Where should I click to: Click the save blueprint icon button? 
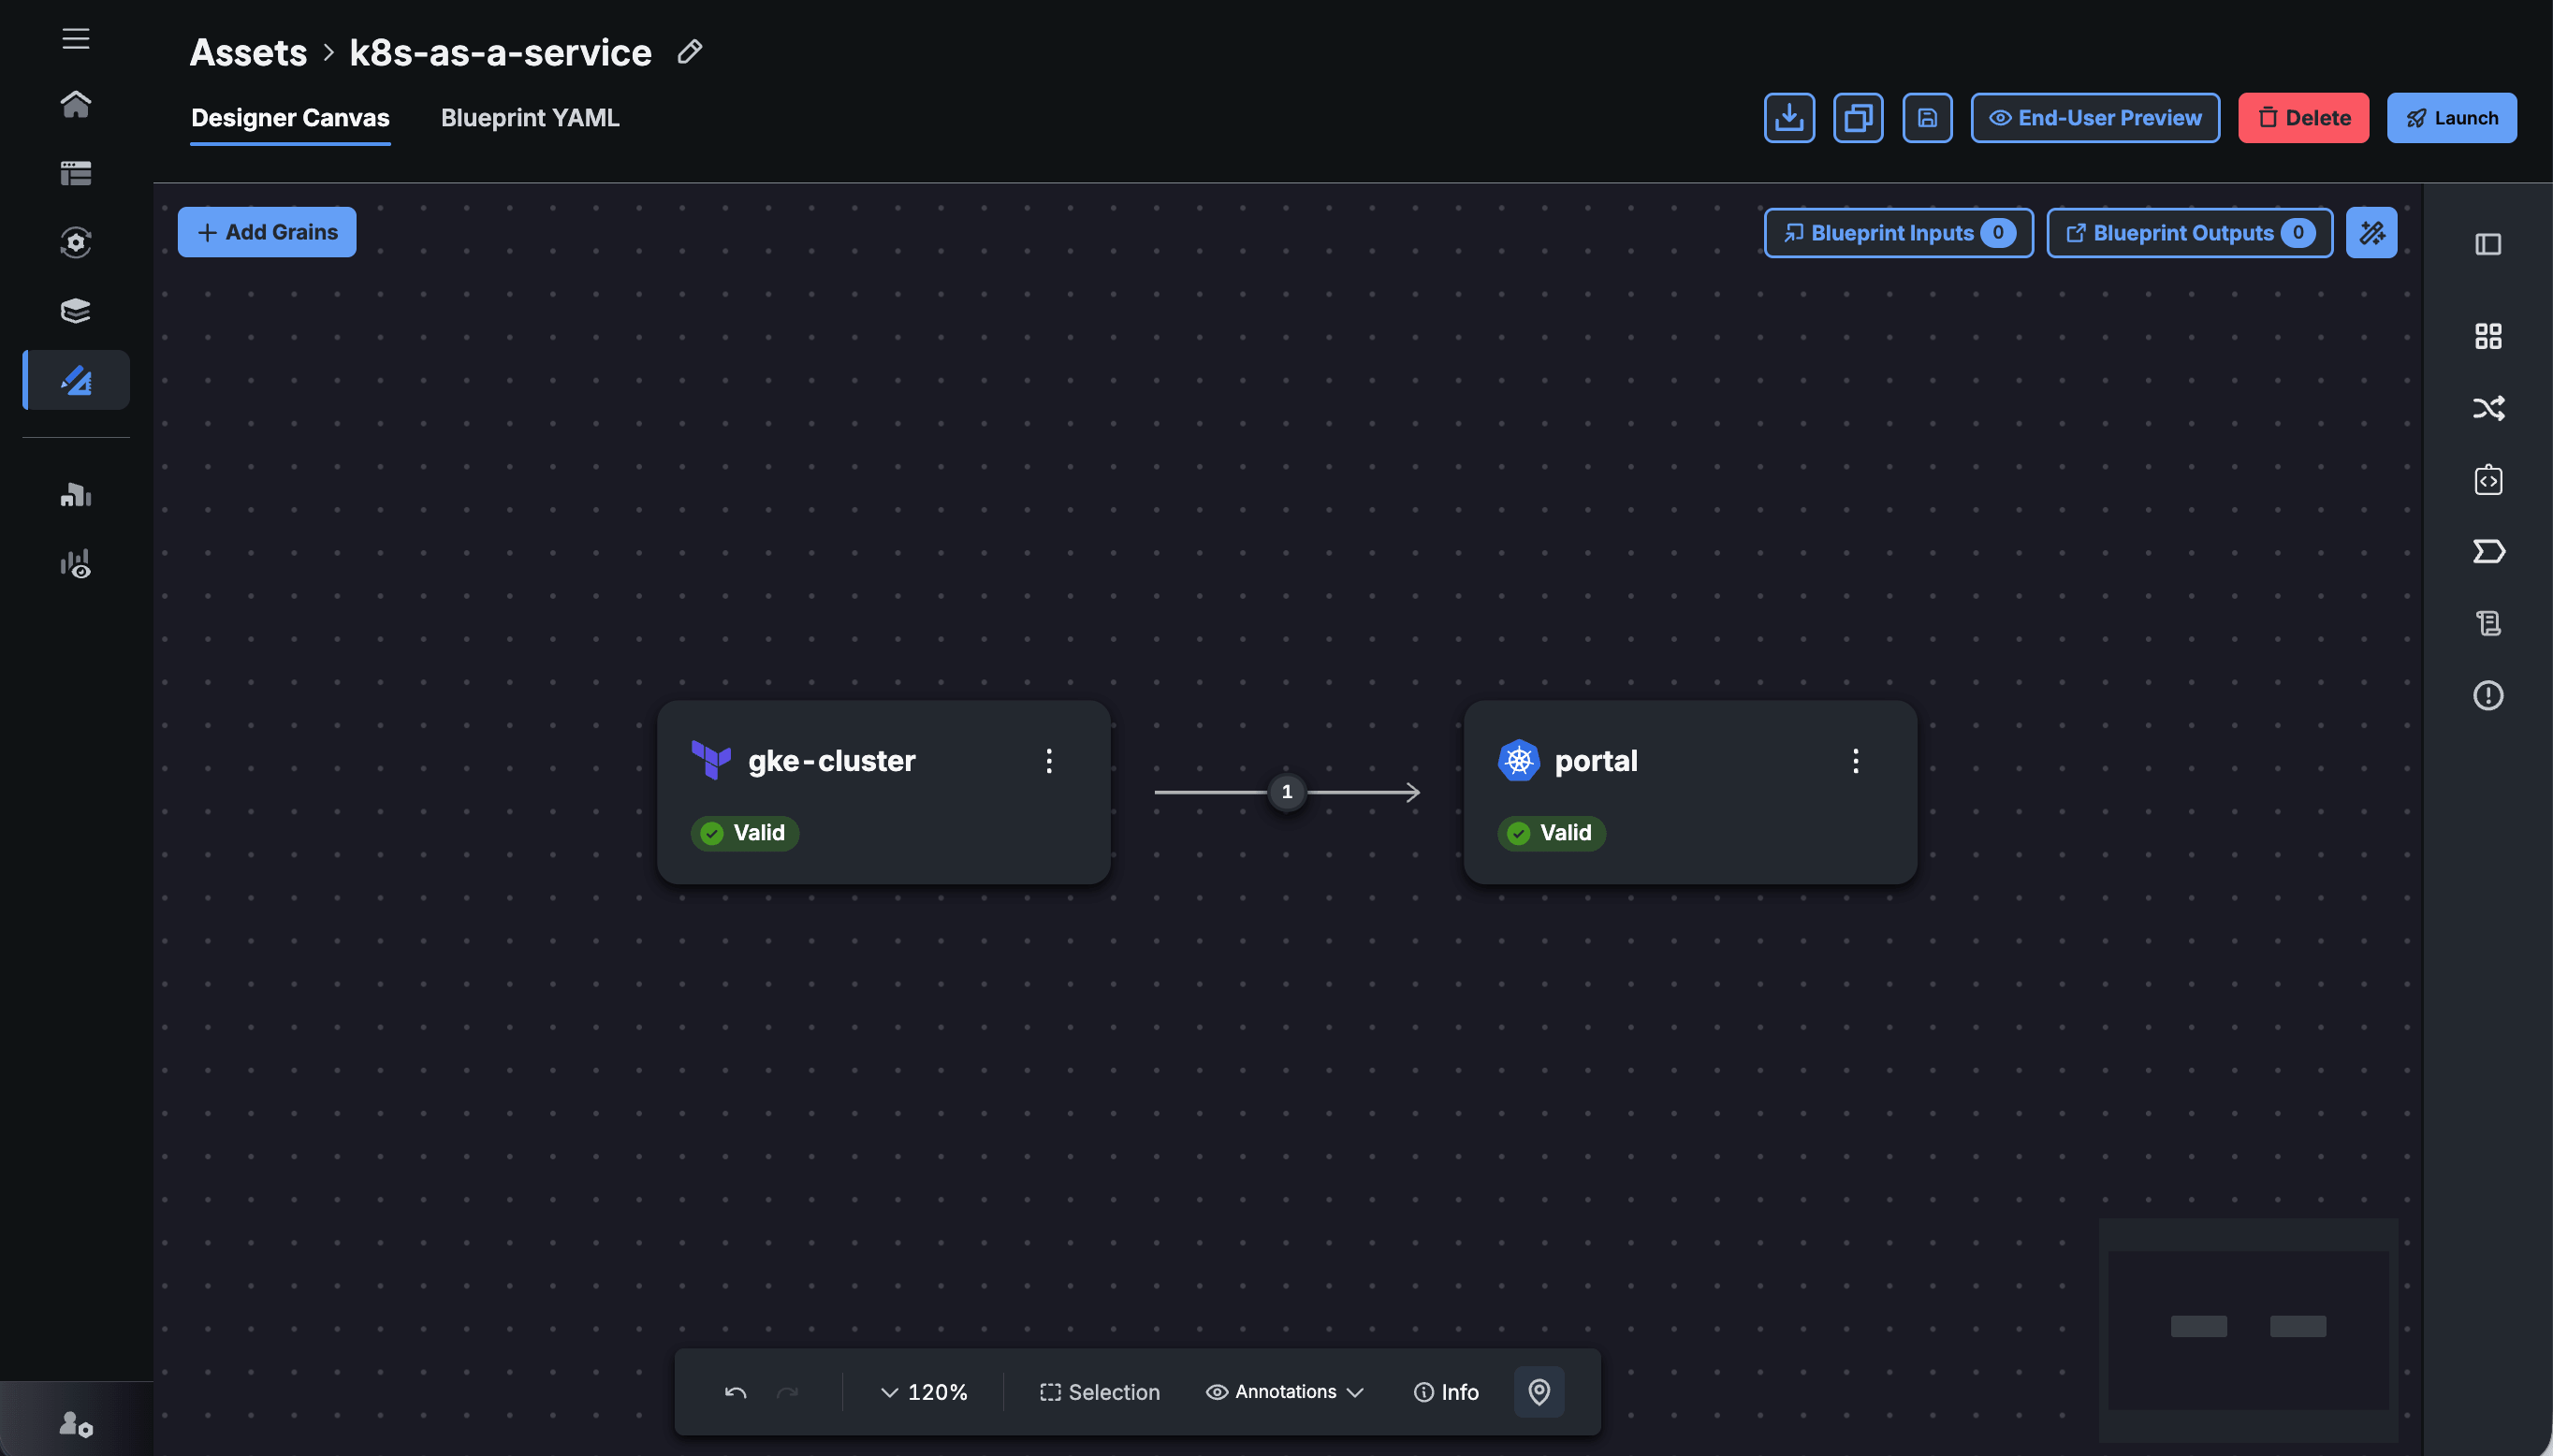(1927, 118)
